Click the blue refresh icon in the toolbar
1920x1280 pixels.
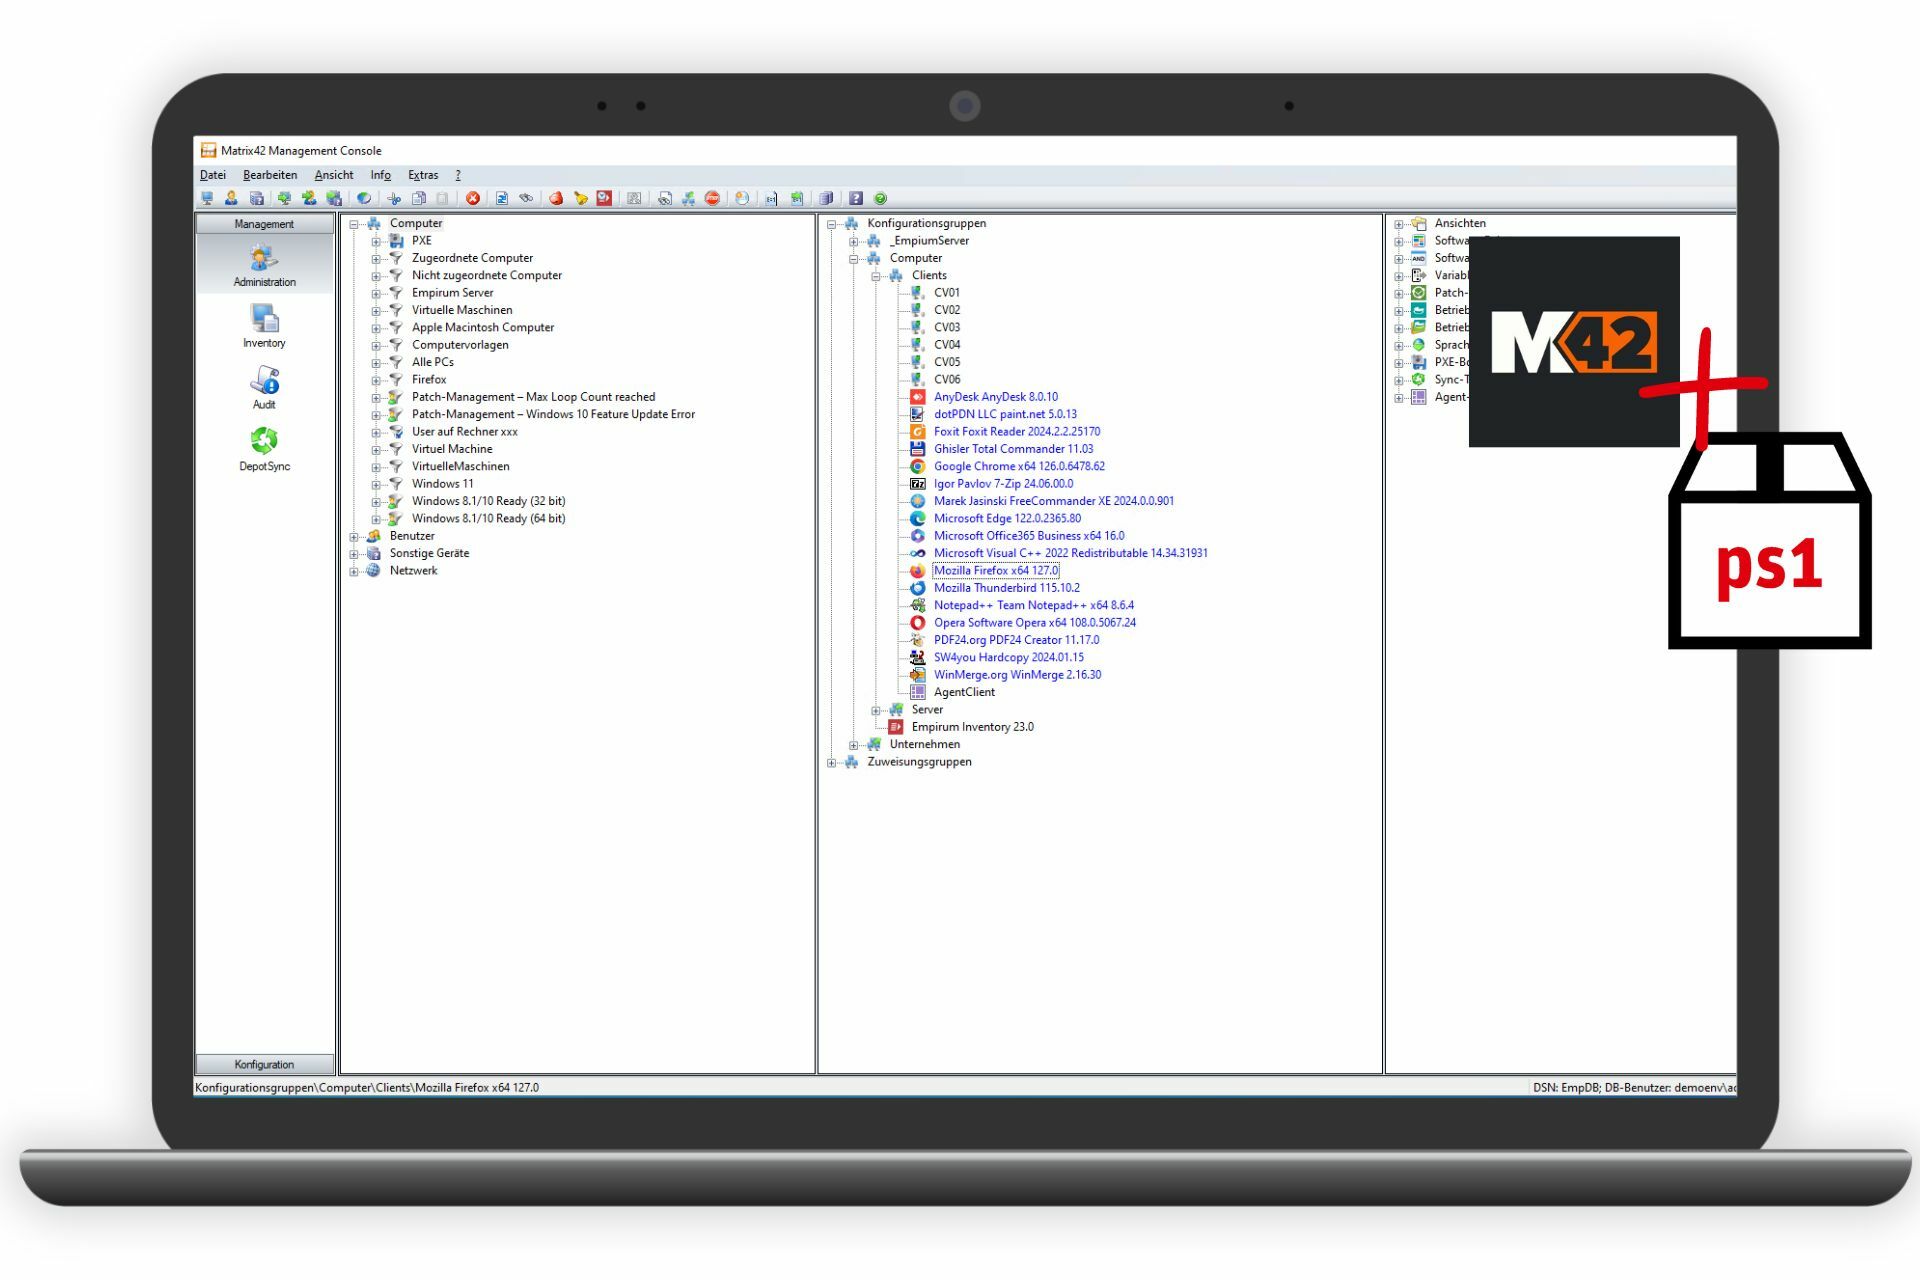point(502,198)
